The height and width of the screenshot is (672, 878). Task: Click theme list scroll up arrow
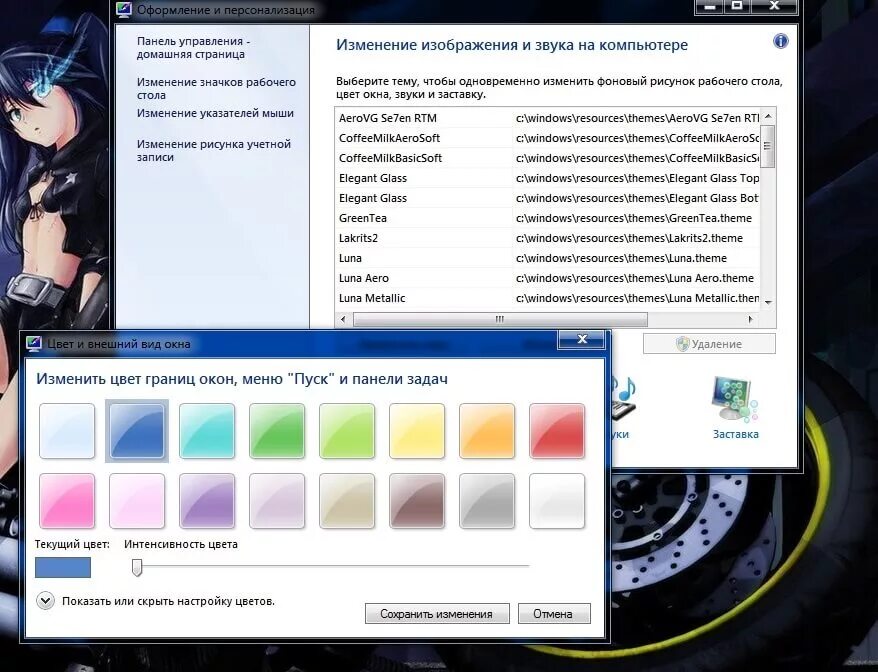pyautogui.click(x=768, y=116)
